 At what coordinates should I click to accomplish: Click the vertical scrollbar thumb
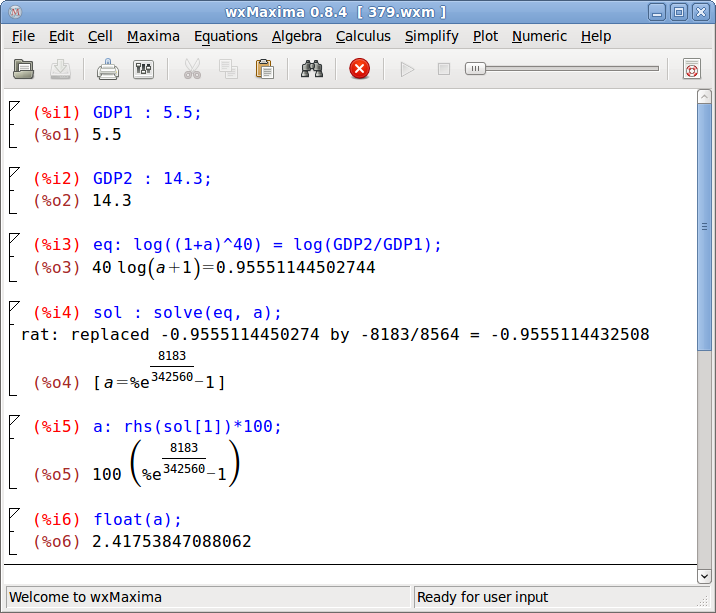pos(704,227)
